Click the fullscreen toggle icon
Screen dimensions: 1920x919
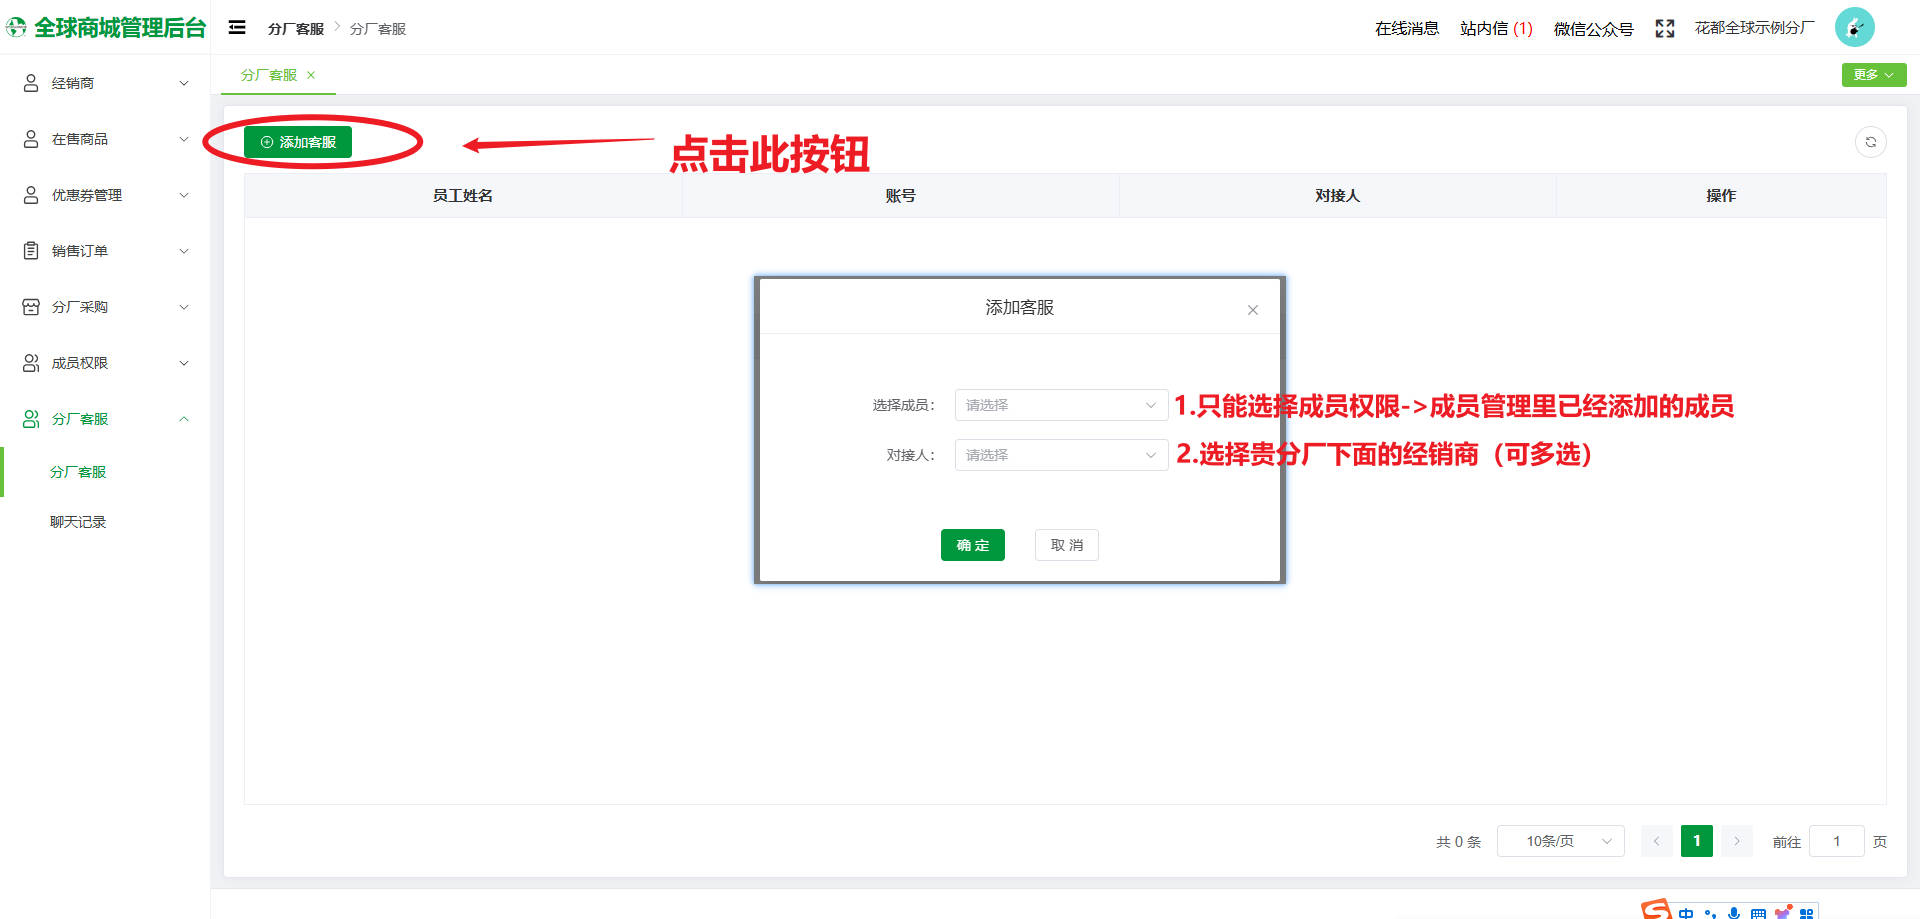pyautogui.click(x=1664, y=29)
